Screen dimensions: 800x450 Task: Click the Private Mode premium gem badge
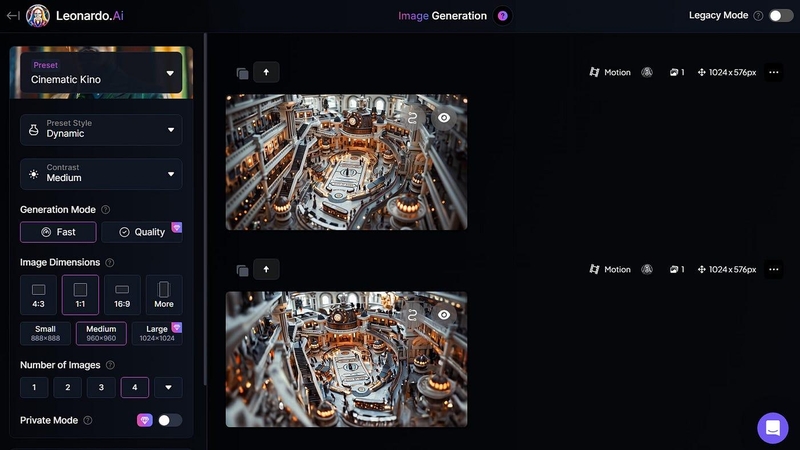click(144, 420)
